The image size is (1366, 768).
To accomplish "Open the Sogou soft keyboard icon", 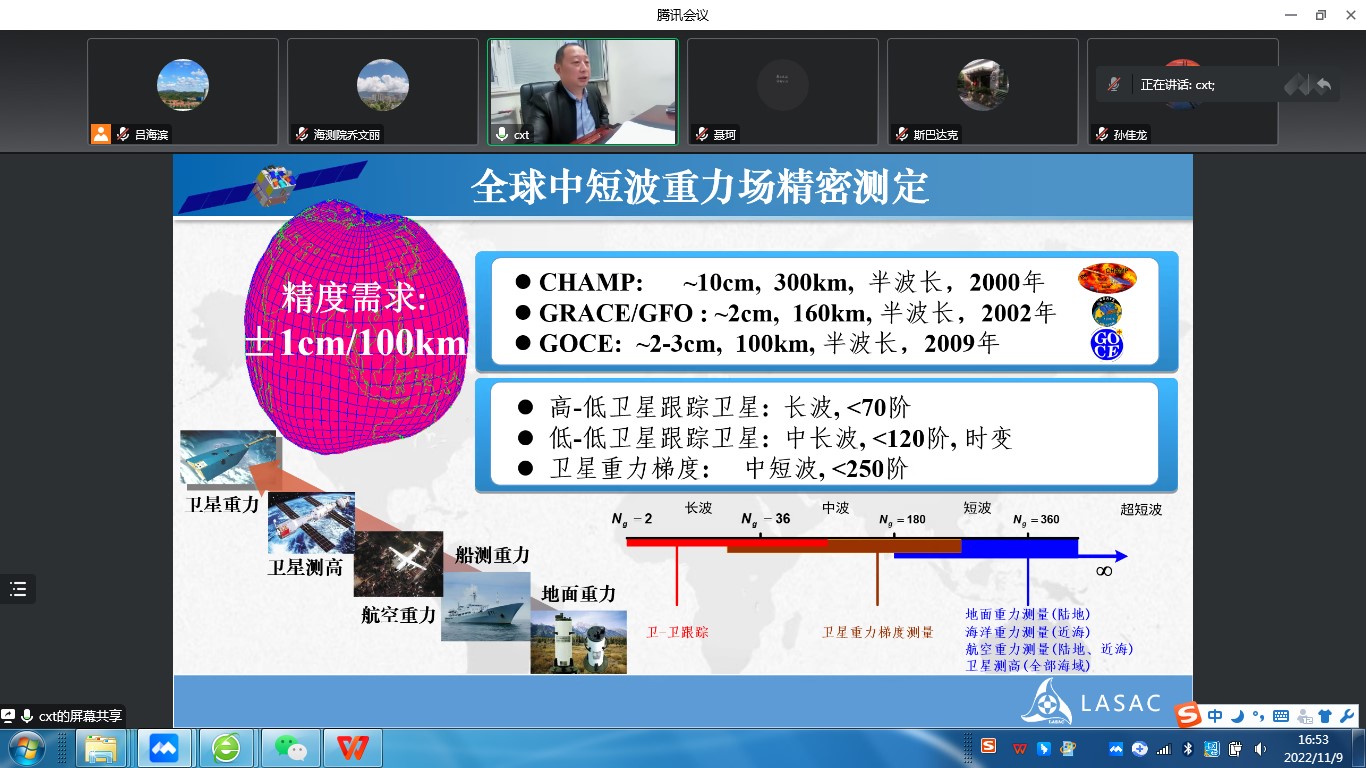I will coord(1281,716).
